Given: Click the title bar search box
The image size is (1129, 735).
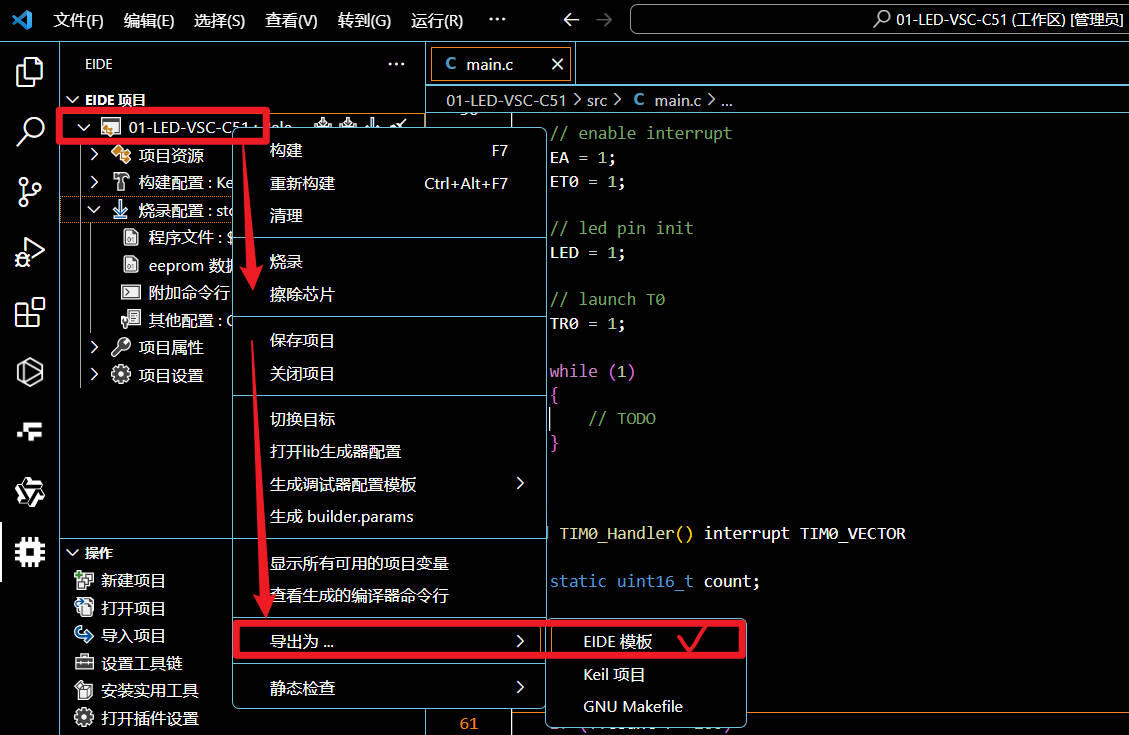Looking at the screenshot, I should pos(879,19).
